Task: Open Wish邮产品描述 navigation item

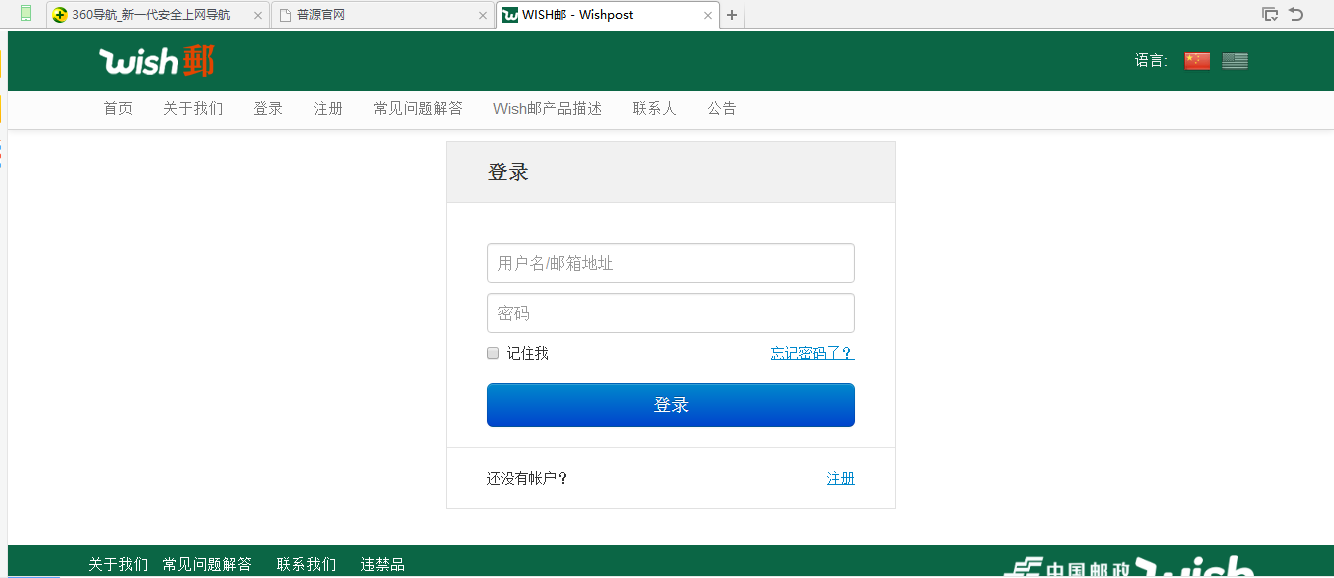Action: pos(547,109)
